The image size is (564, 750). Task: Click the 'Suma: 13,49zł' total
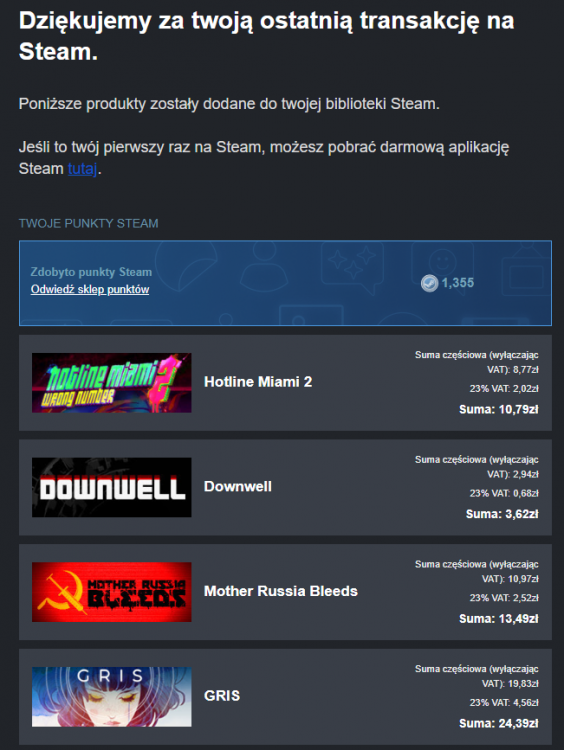[499, 619]
